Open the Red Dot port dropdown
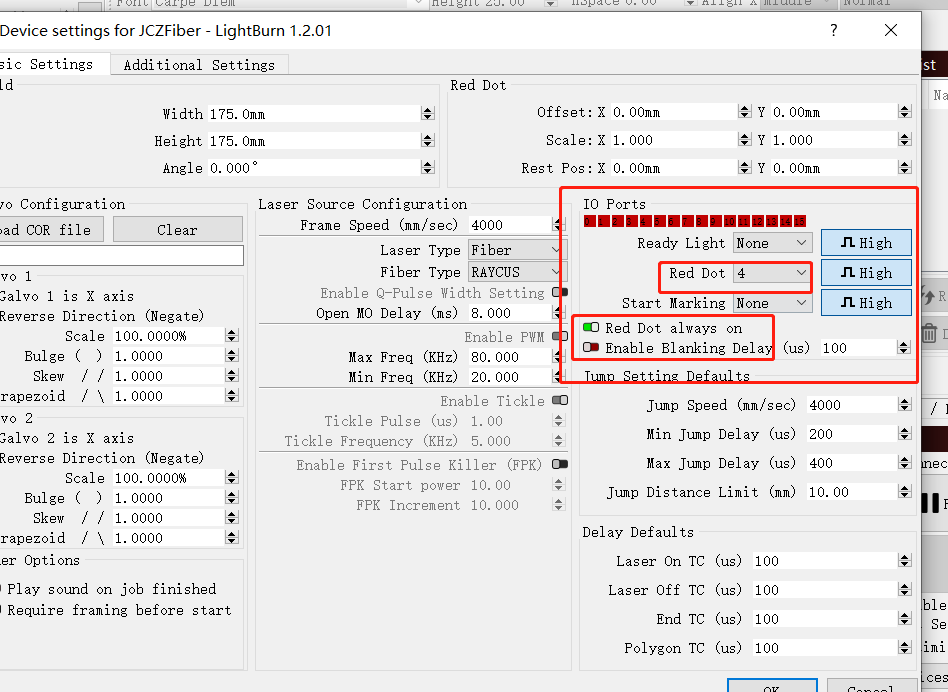The width and height of the screenshot is (948, 692). [x=772, y=273]
